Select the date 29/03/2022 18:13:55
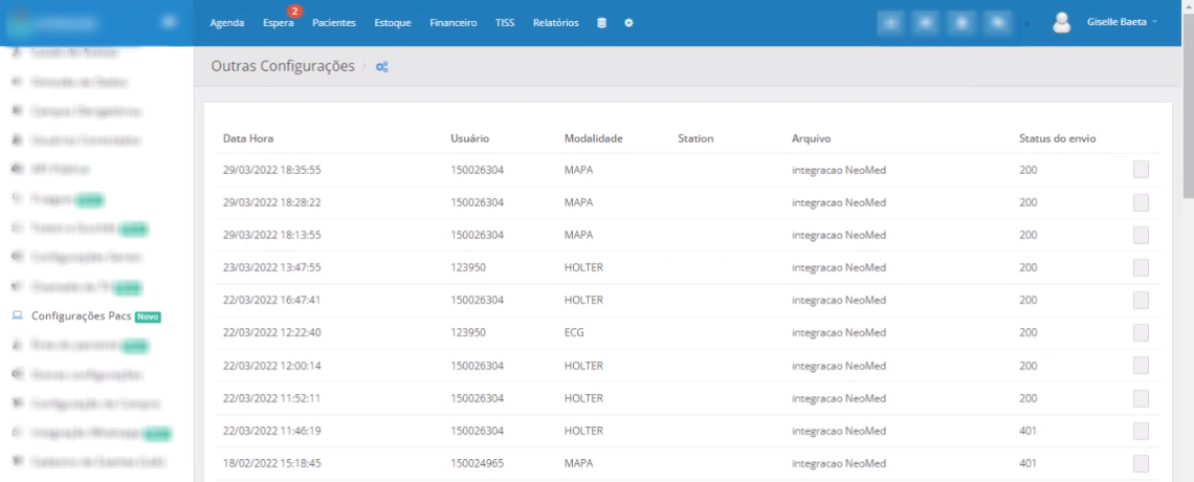 (x=272, y=235)
